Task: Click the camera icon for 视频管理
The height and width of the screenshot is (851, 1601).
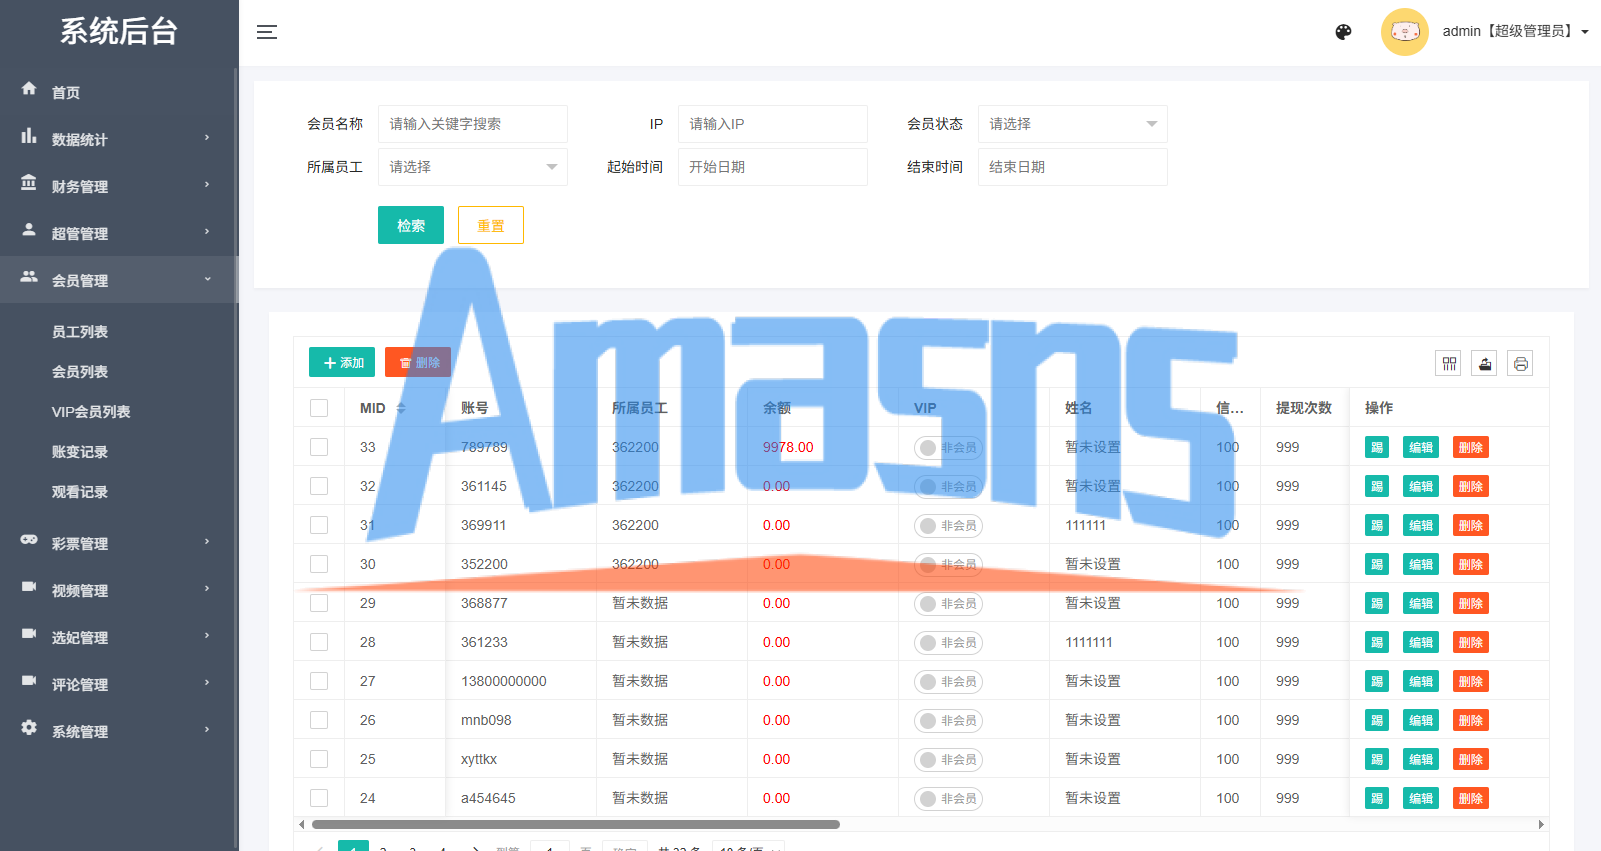Action: click(29, 587)
